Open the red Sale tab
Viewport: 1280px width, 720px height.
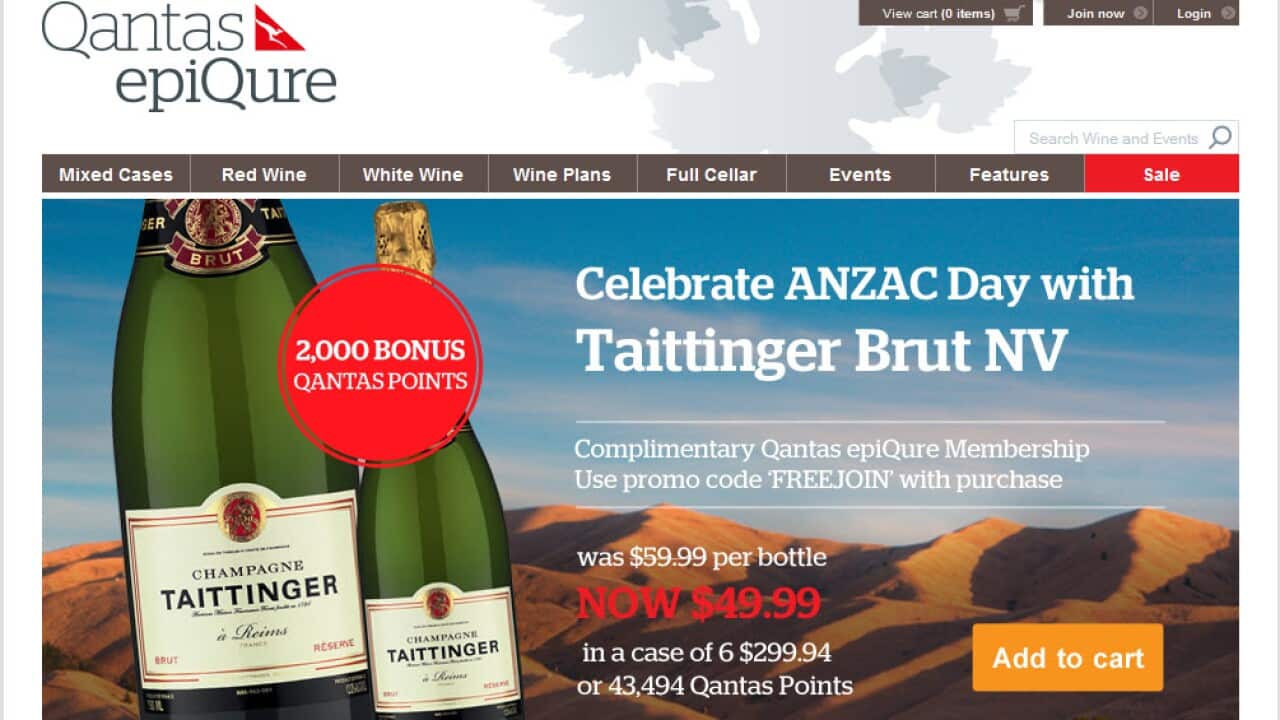(x=1161, y=174)
